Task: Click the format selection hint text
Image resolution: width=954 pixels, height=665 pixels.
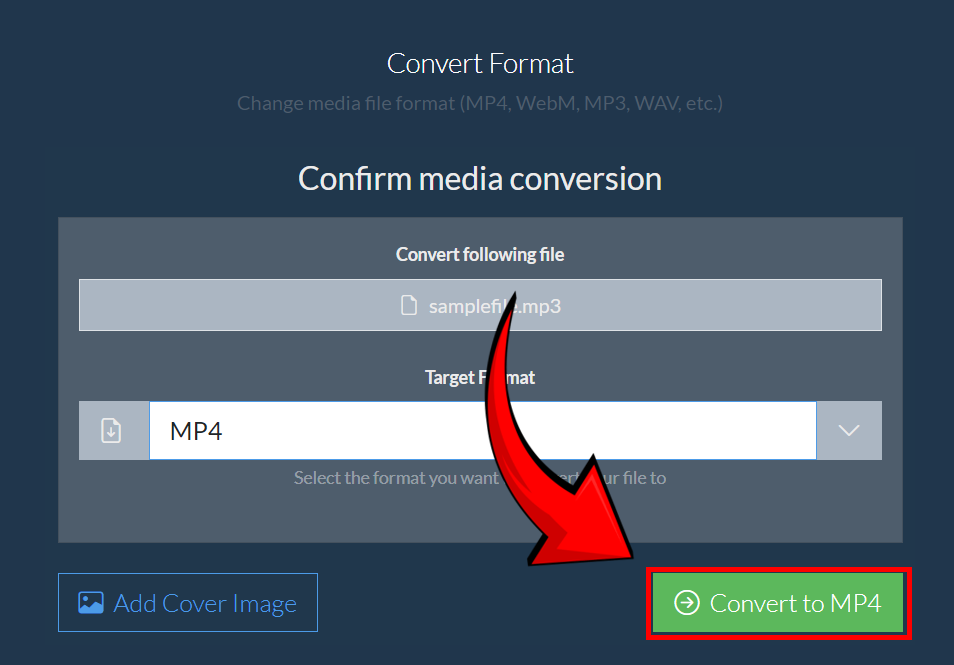Action: click(480, 477)
